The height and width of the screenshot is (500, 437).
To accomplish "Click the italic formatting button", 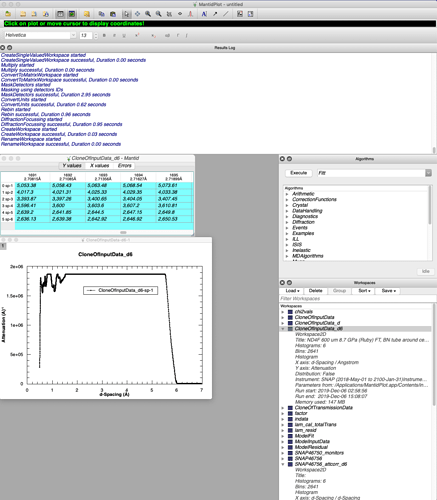I will pyautogui.click(x=114, y=35).
